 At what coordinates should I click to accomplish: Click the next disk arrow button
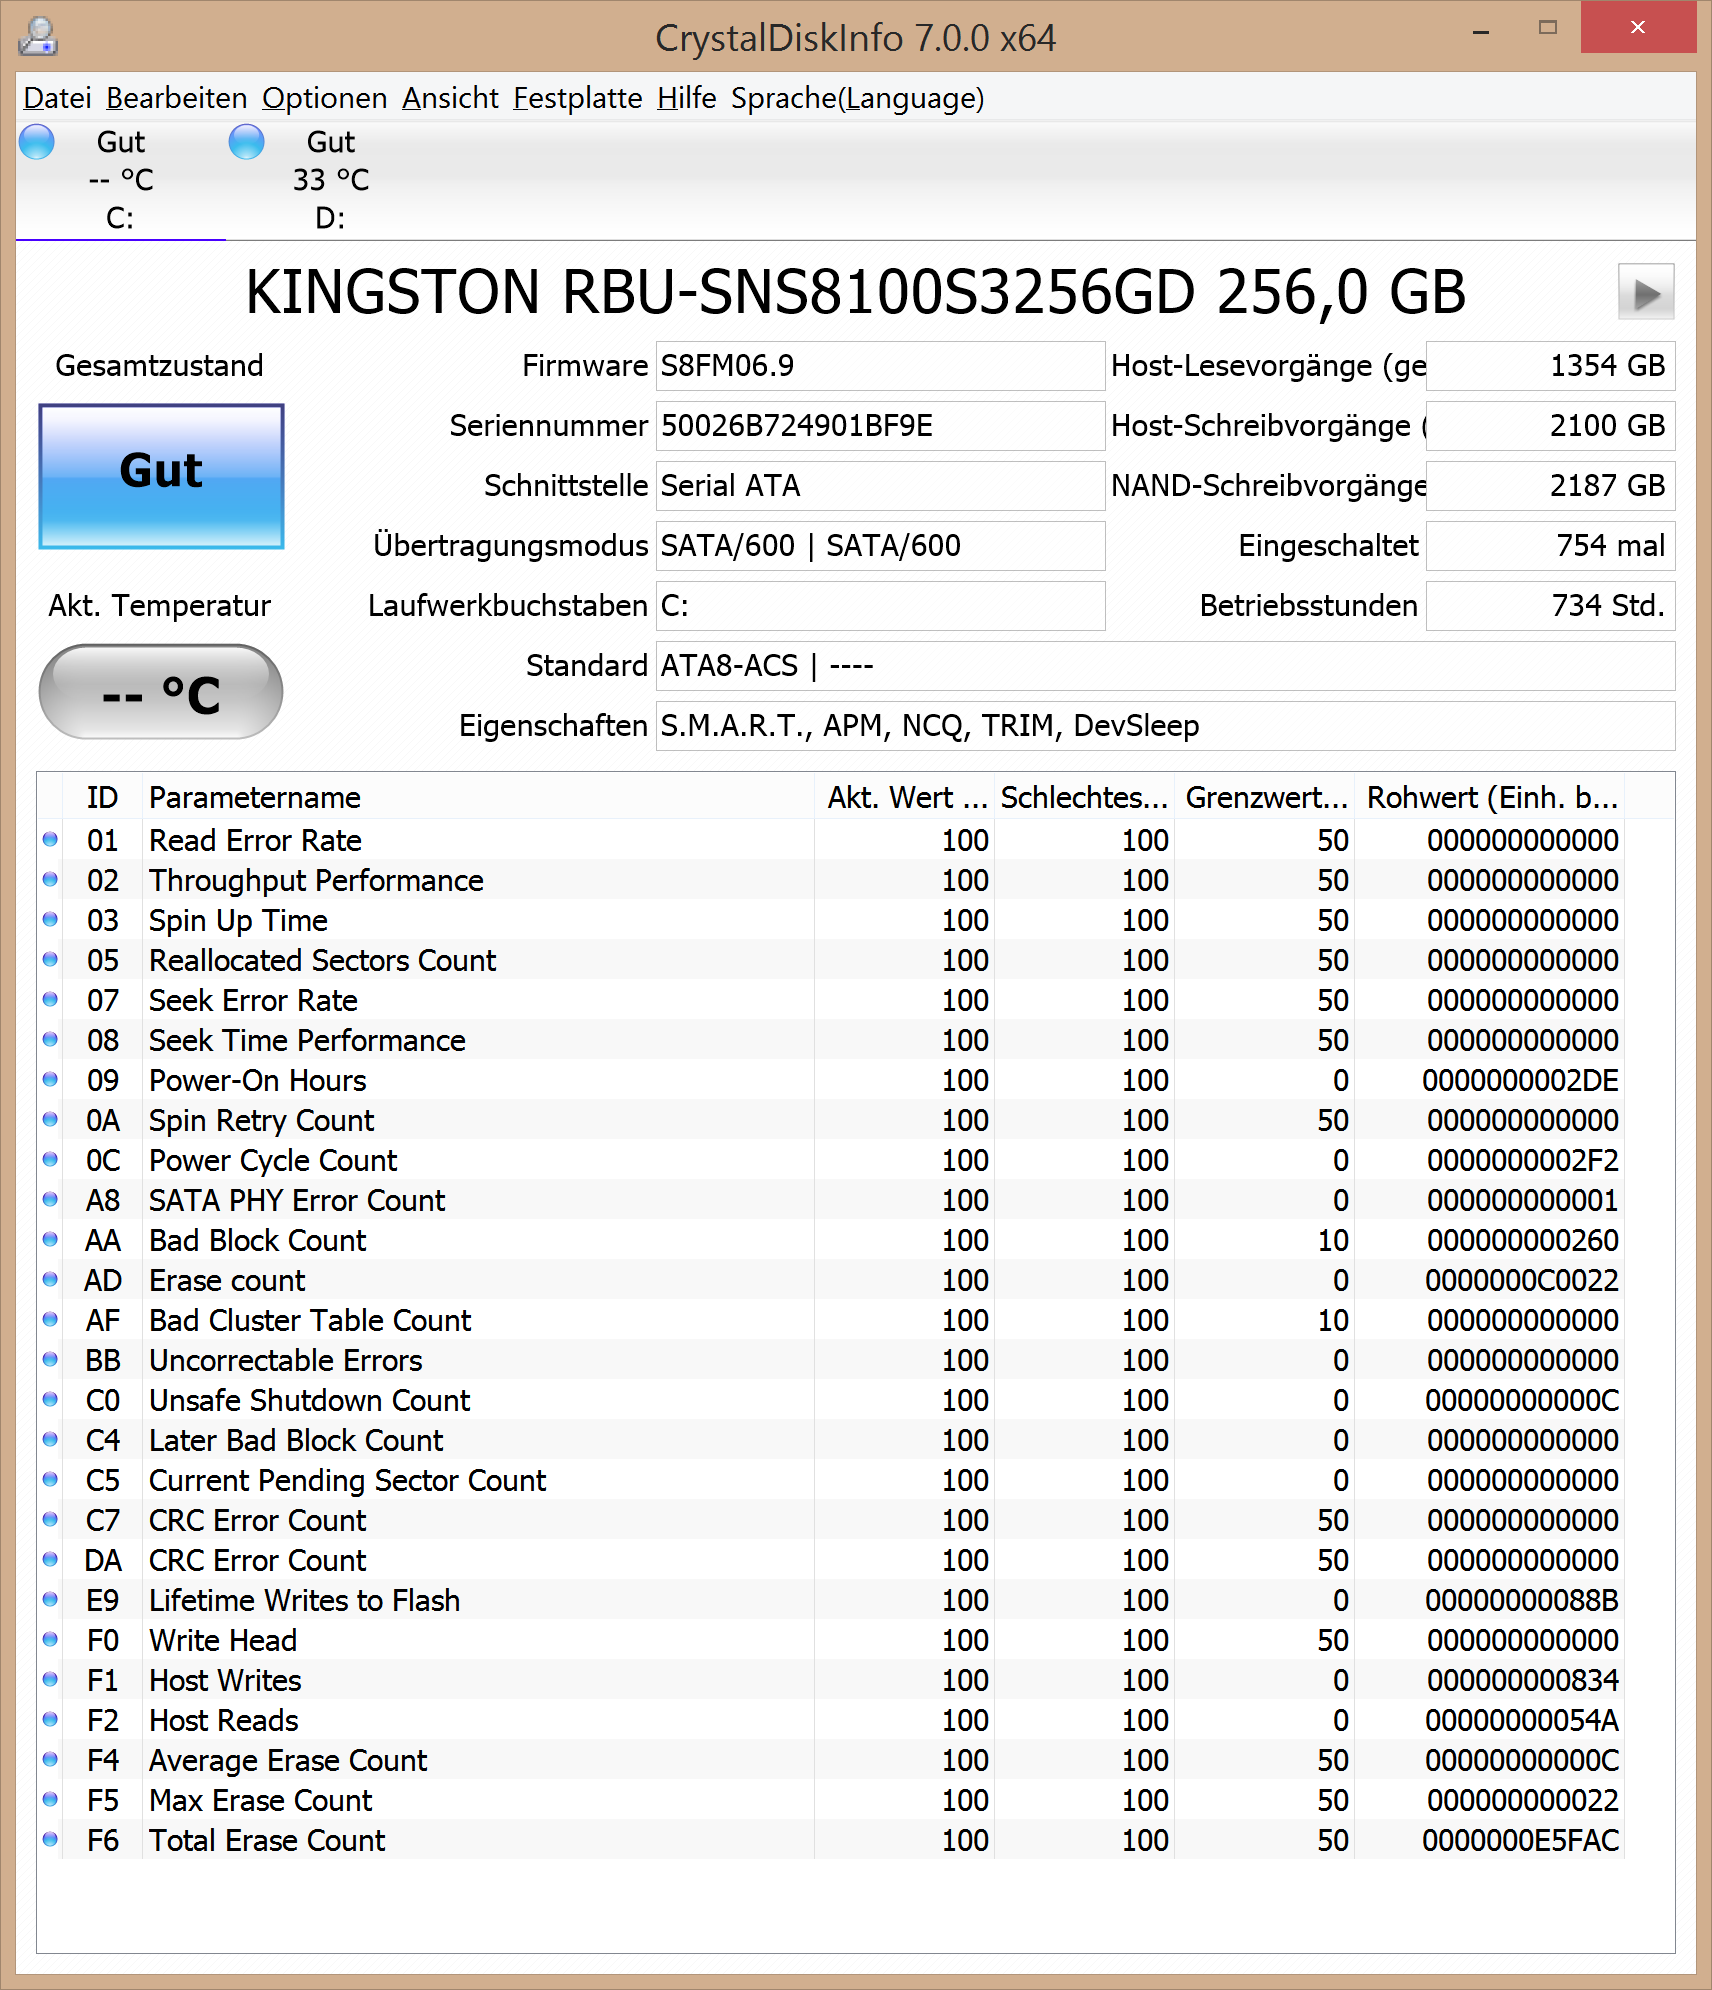coord(1646,293)
